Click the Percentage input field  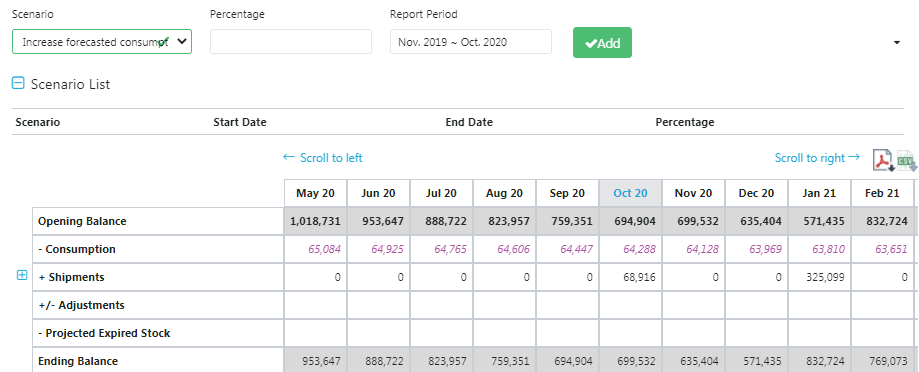291,42
